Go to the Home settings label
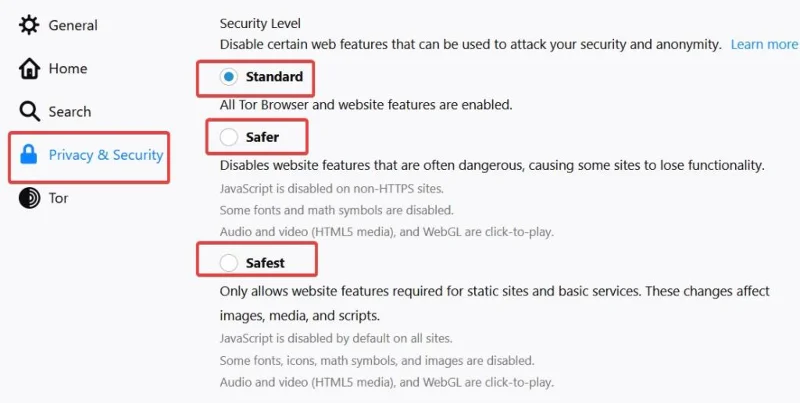Viewport: 800px width, 403px height. 68,69
